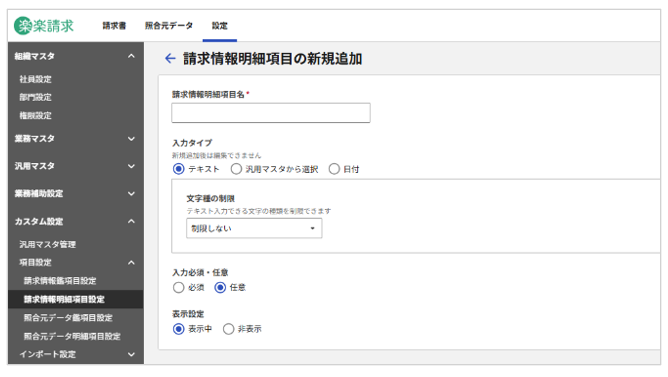Click the 項目設定 sidebar submenu label
This screenshot has width=668, height=377.
point(35,262)
